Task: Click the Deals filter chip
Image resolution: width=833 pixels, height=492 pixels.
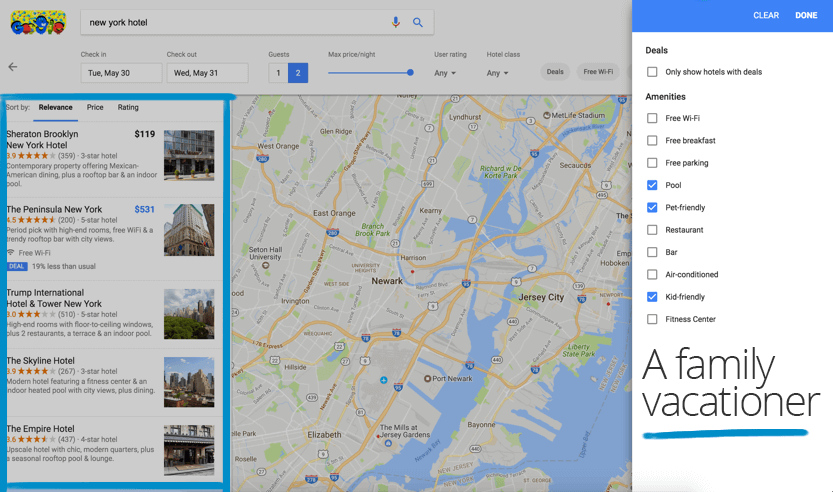Action: click(555, 72)
